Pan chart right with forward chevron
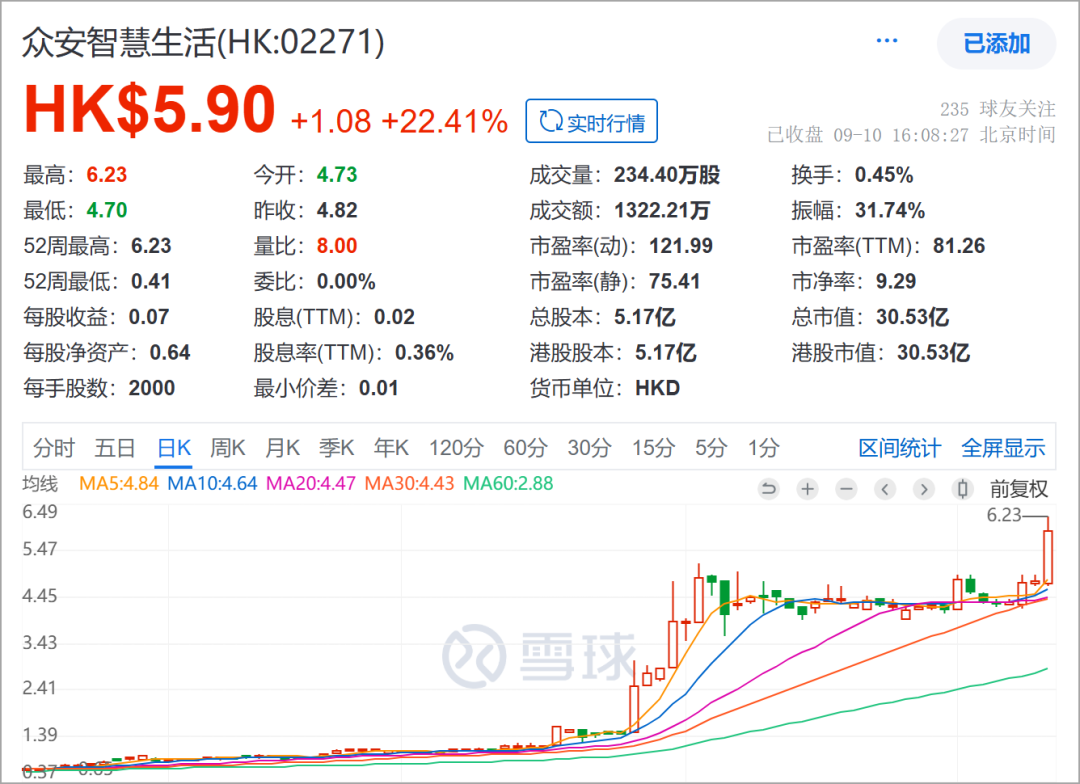The image size is (1080, 784). tap(924, 489)
